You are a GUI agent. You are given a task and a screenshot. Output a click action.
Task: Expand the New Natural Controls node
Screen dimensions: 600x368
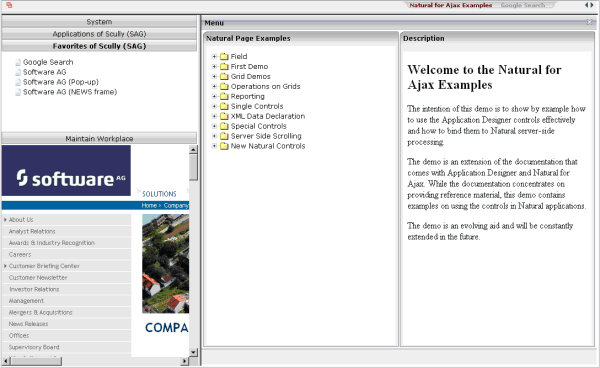click(214, 146)
